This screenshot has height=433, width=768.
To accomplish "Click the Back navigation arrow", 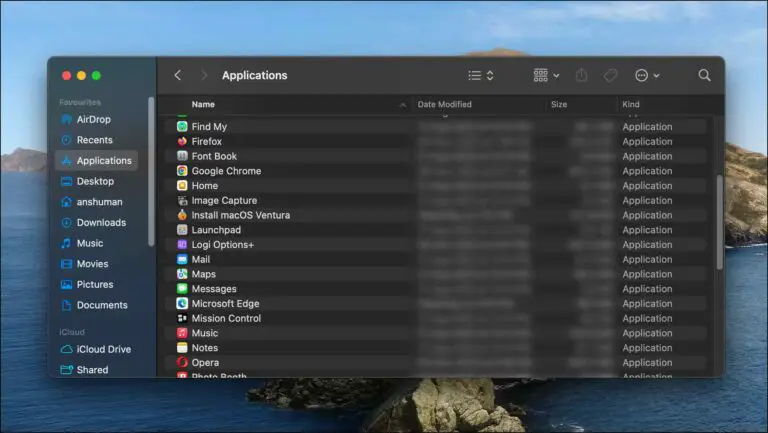I will pyautogui.click(x=178, y=76).
